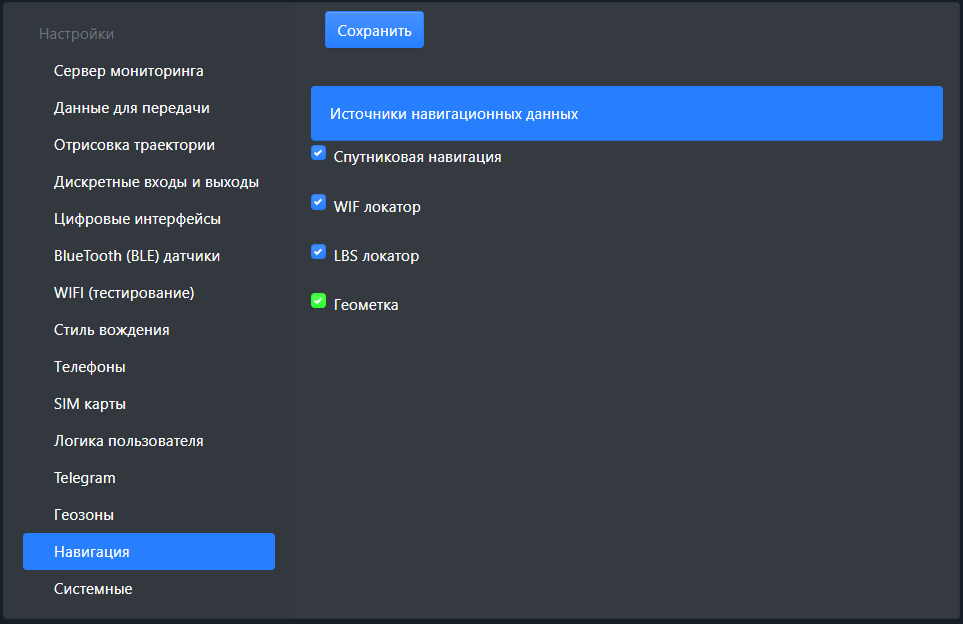This screenshot has width=963, height=624.
Task: Toggle the Спутниковая навигация checkbox
Action: 319,153
